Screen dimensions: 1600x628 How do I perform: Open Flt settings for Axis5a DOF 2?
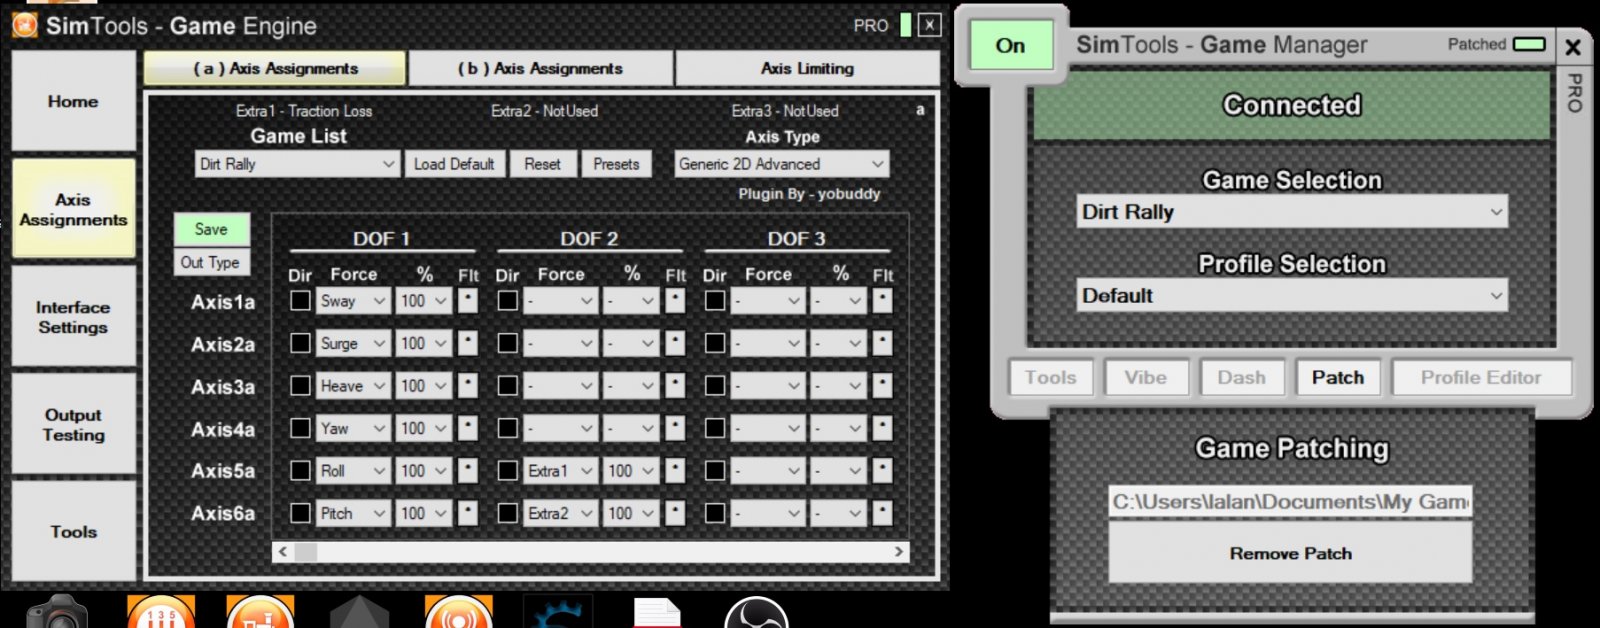click(676, 470)
